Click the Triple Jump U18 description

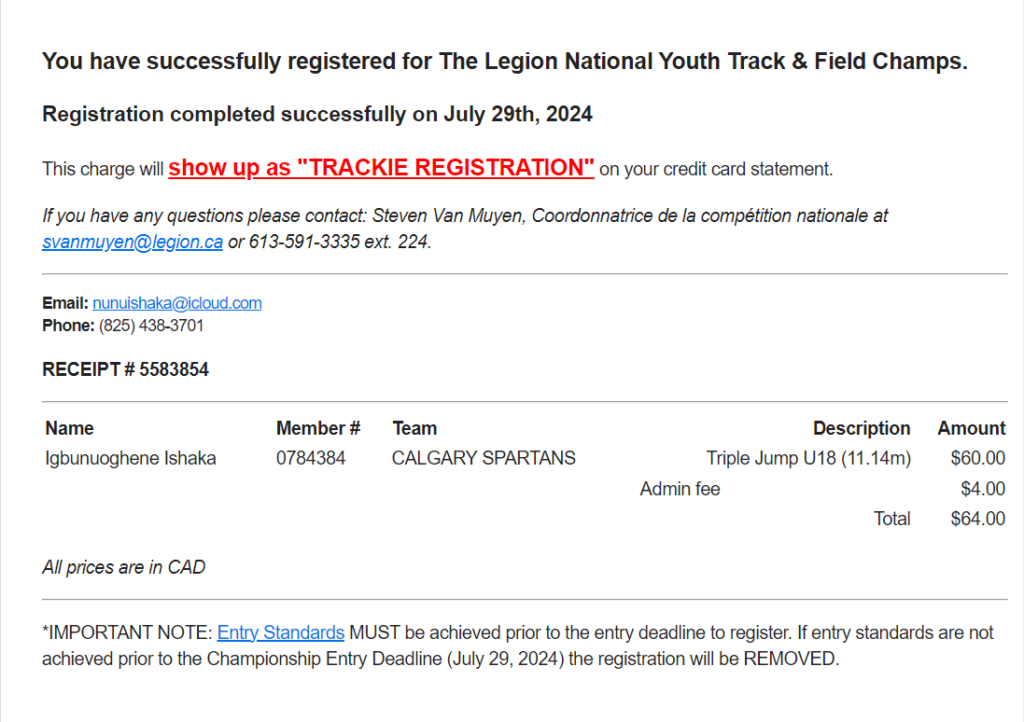tap(808, 458)
